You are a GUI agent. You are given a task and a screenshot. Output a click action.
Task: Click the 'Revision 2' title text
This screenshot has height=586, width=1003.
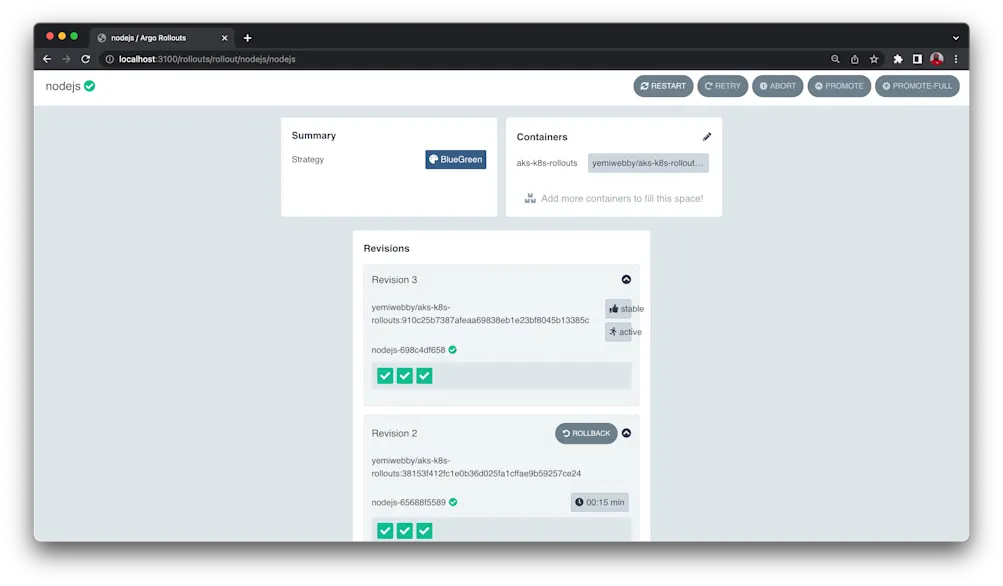[394, 433]
